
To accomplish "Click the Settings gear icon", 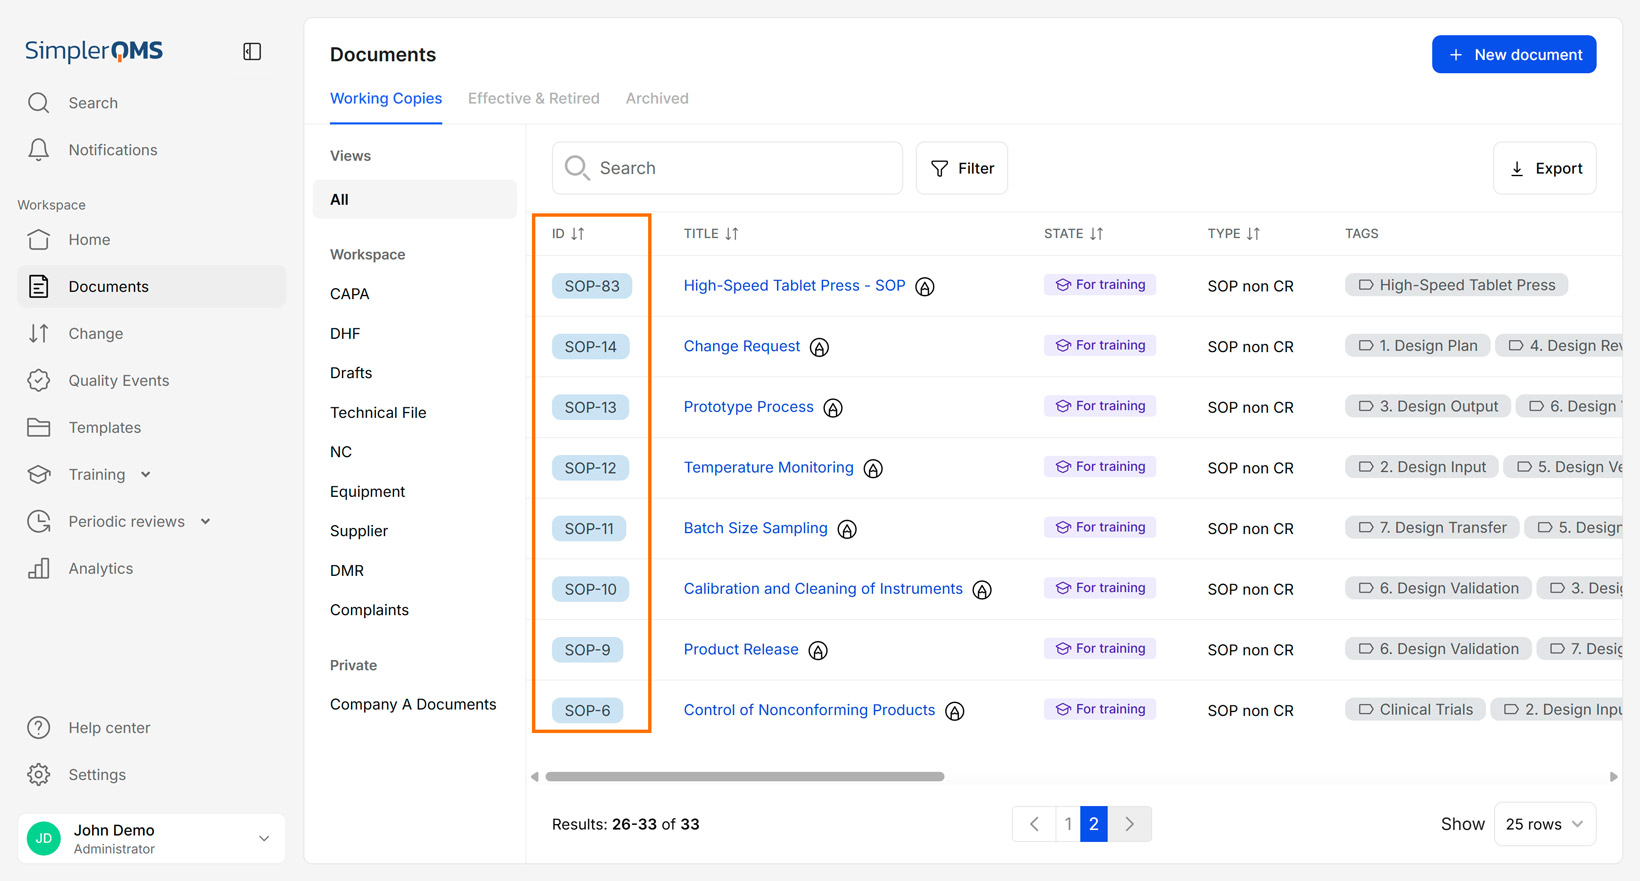I will click(39, 775).
